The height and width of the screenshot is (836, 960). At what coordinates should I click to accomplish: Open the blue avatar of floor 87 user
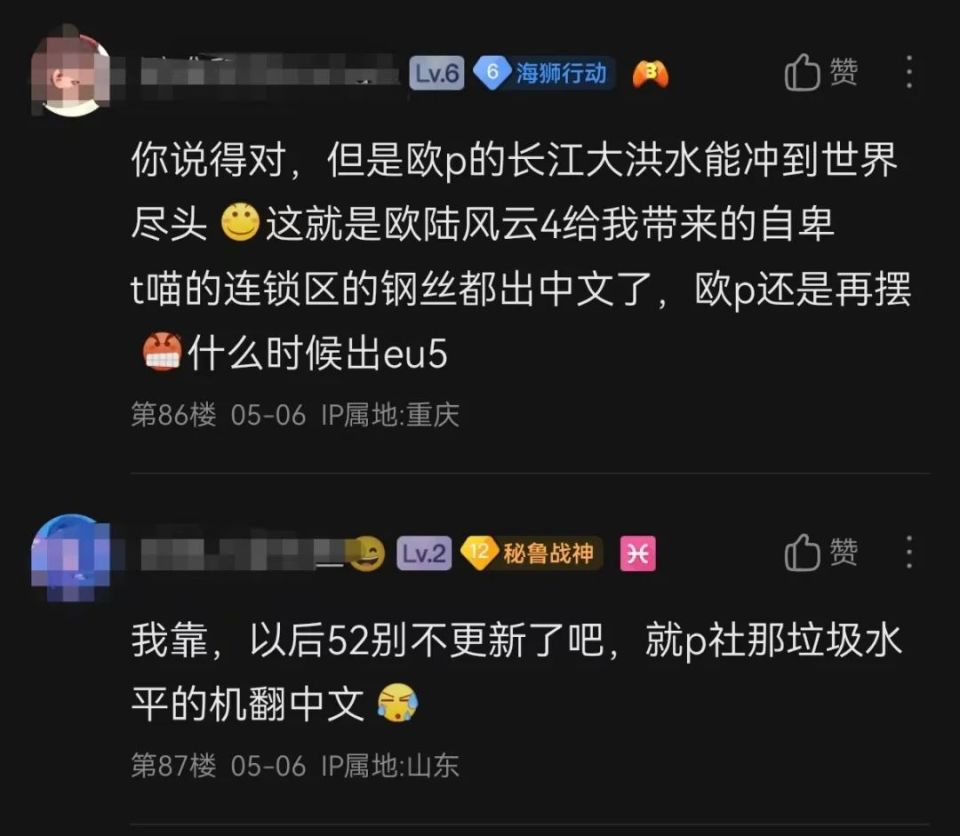click(x=70, y=554)
